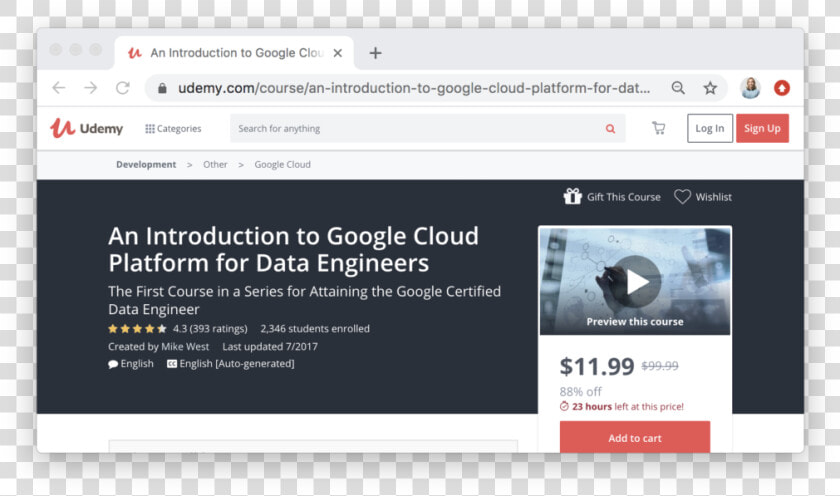Click the red search magnifier icon

click(610, 129)
